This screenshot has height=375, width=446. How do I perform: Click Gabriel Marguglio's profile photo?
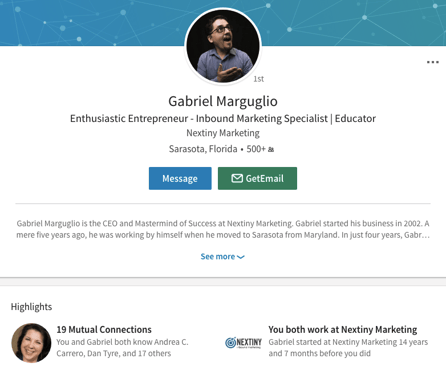tap(223, 46)
